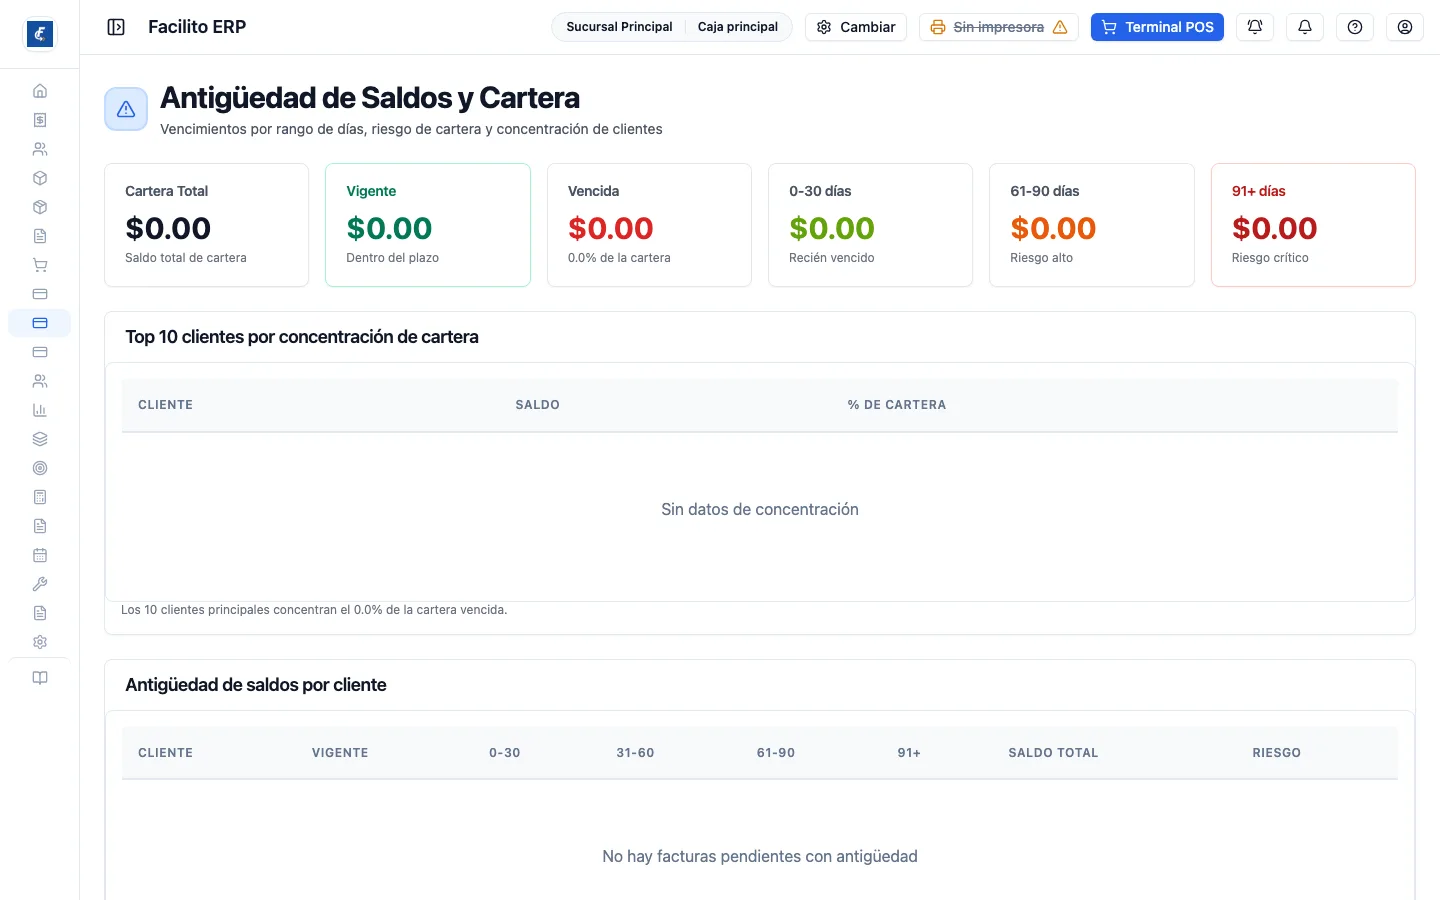Click the SALDO TOTAL column header
This screenshot has height=900, width=1440.
click(x=1053, y=753)
